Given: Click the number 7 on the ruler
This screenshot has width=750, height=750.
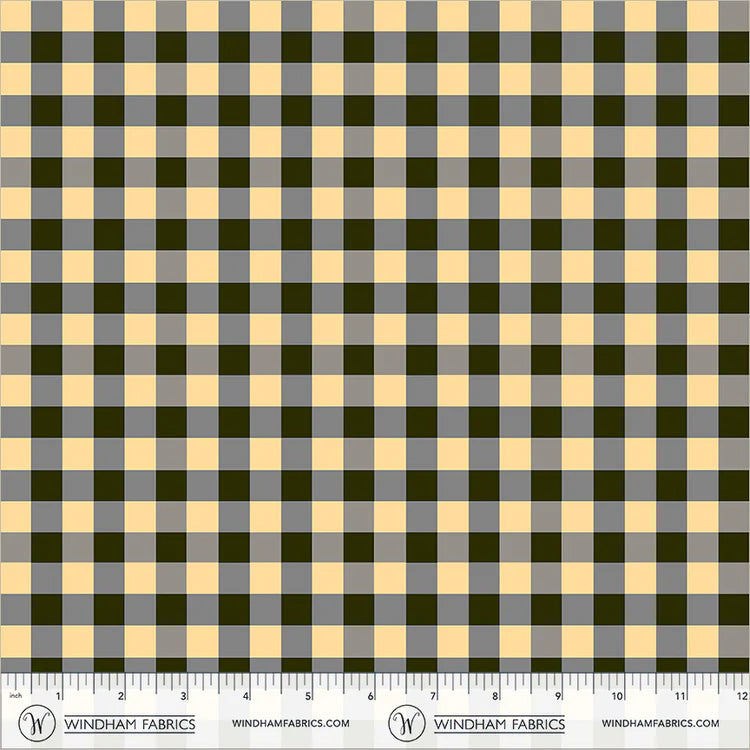Looking at the screenshot, I should pyautogui.click(x=433, y=696).
